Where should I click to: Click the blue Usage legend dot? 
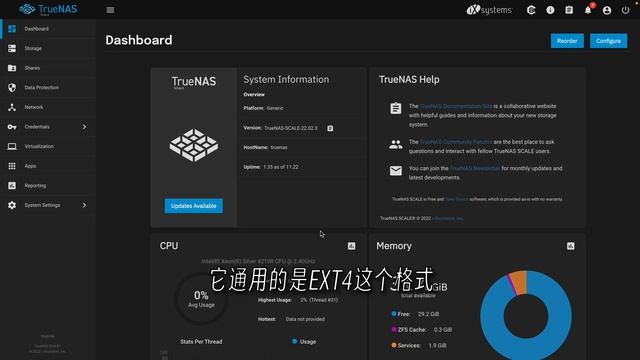294,341
